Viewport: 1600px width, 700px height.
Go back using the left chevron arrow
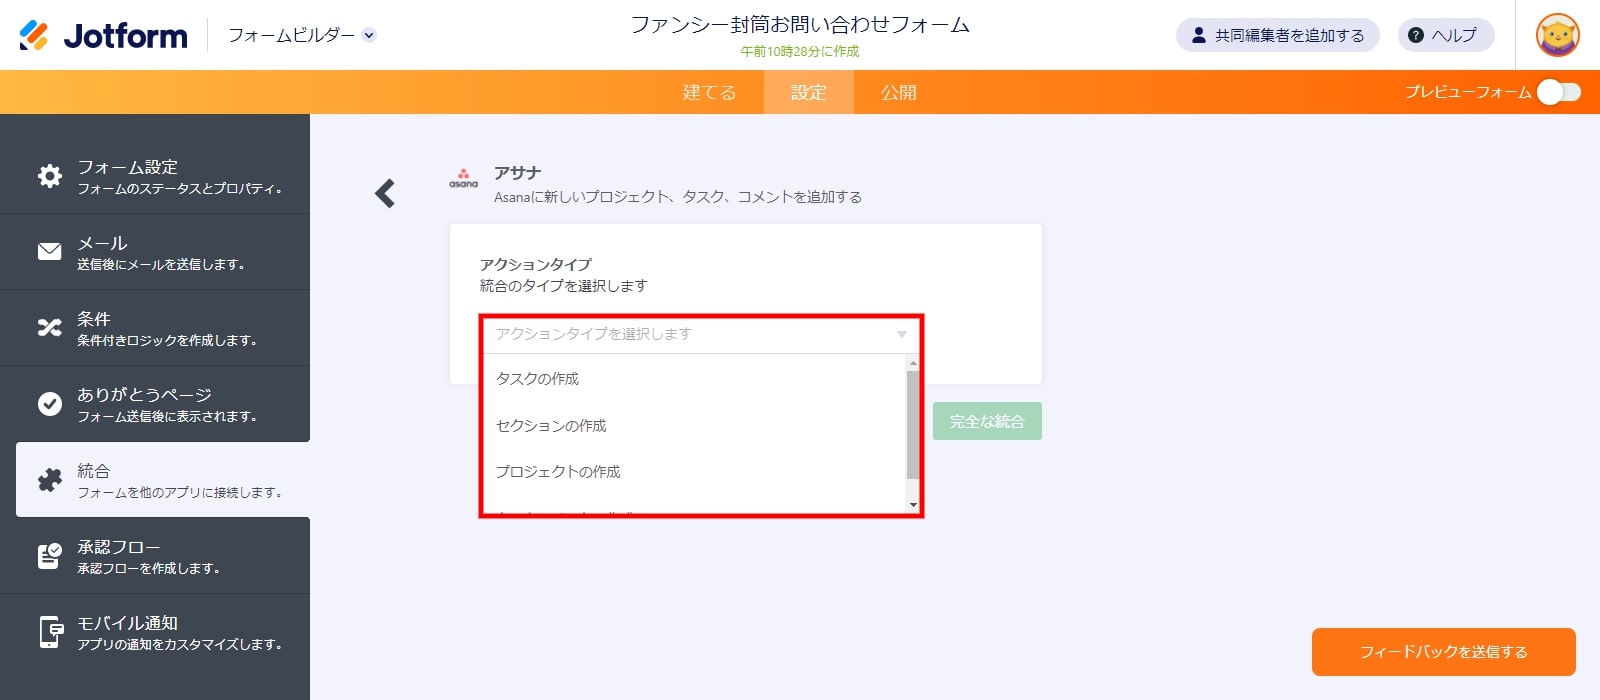tap(385, 193)
